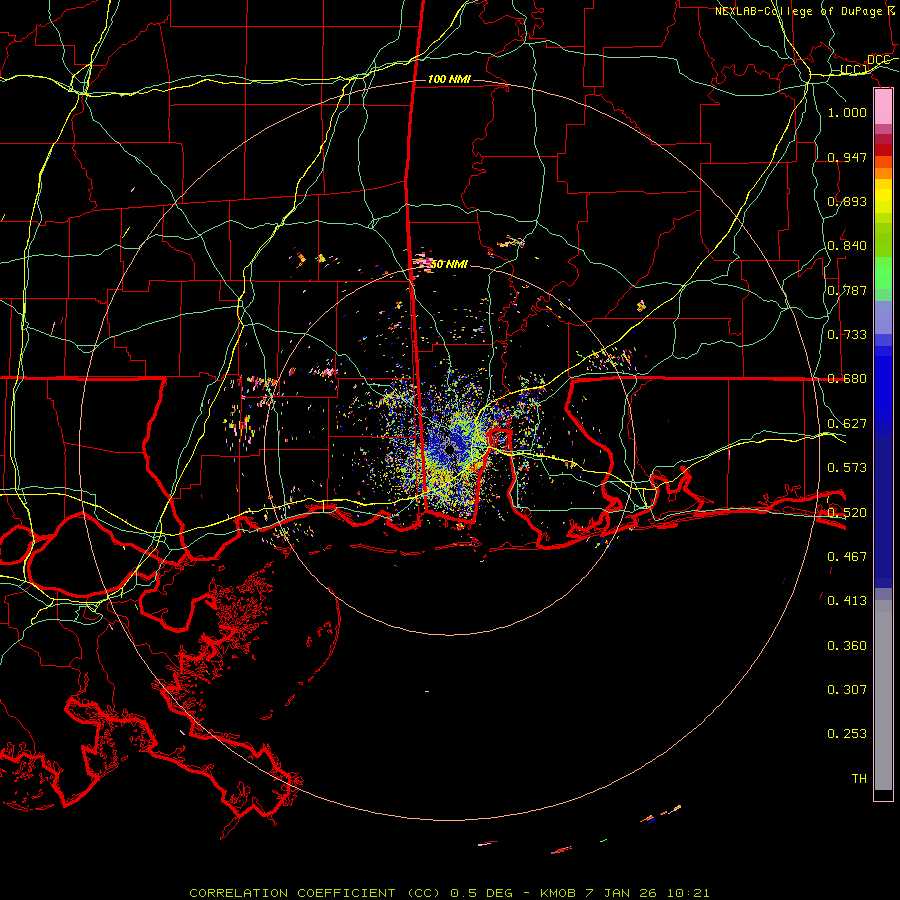900x900 pixels.
Task: Select the 1.000 value on color scale
Action: click(847, 112)
